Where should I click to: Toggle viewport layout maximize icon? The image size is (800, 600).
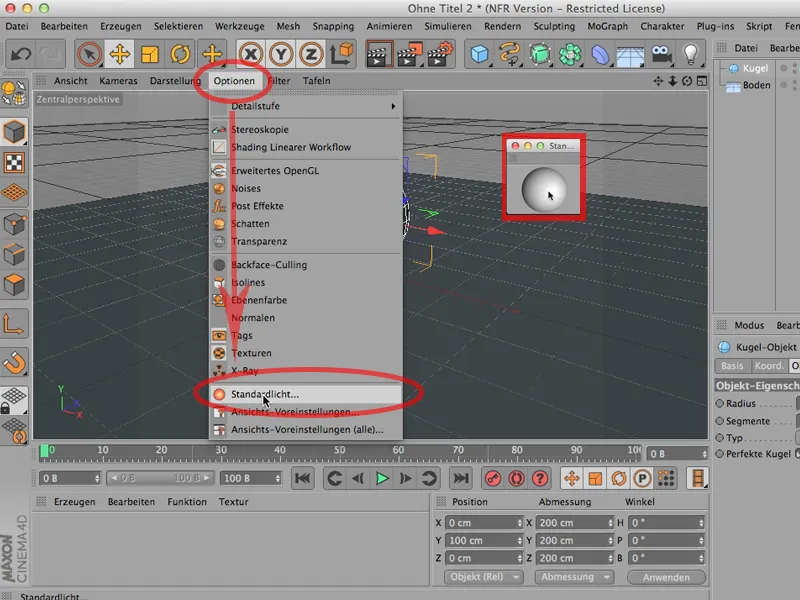[x=702, y=81]
